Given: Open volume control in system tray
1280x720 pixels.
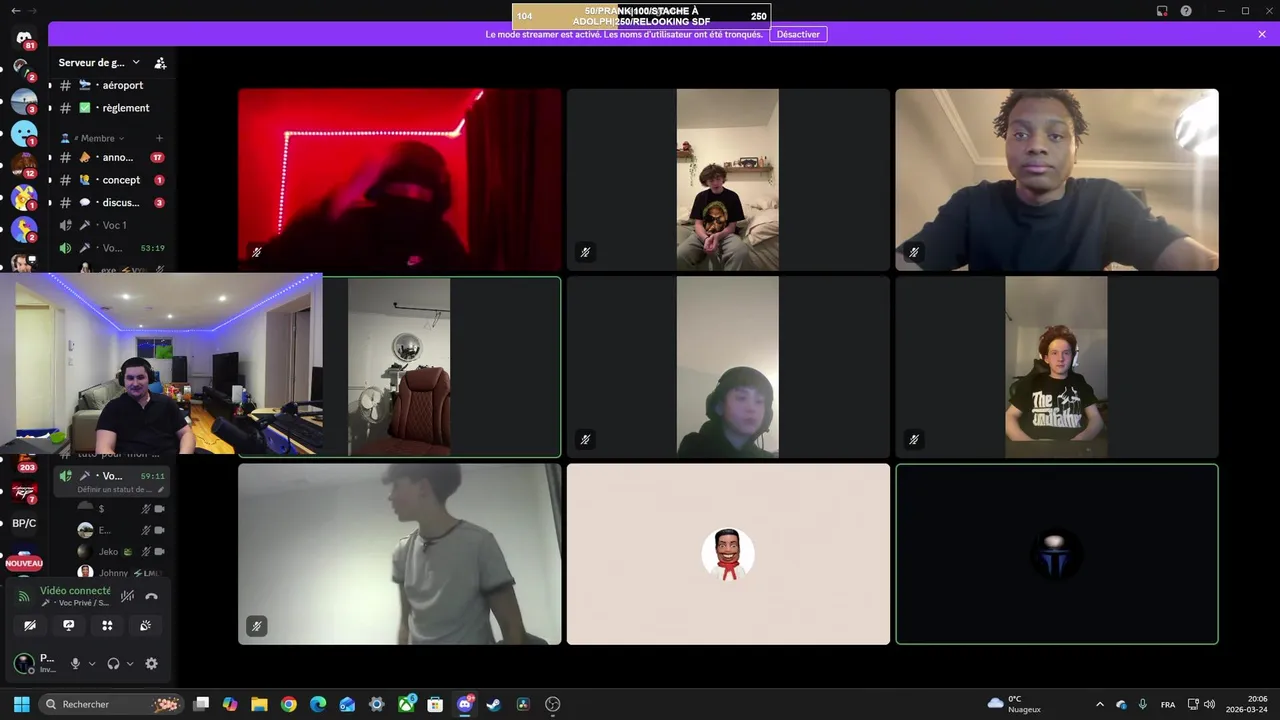Looking at the screenshot, I should (x=1209, y=704).
